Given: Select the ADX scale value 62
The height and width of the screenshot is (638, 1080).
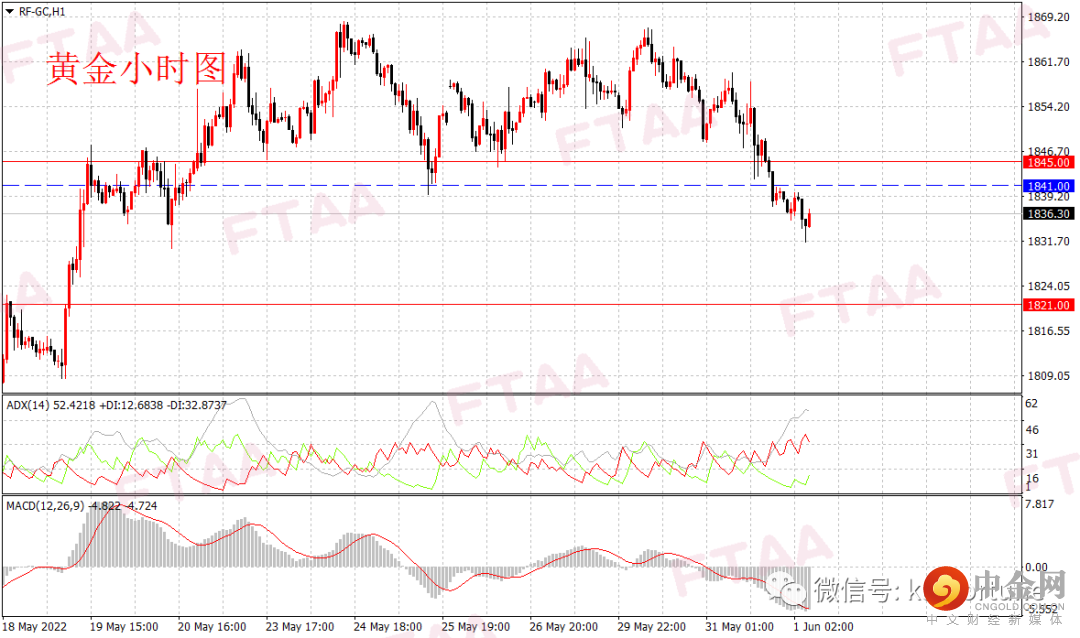Looking at the screenshot, I should [x=1032, y=404].
